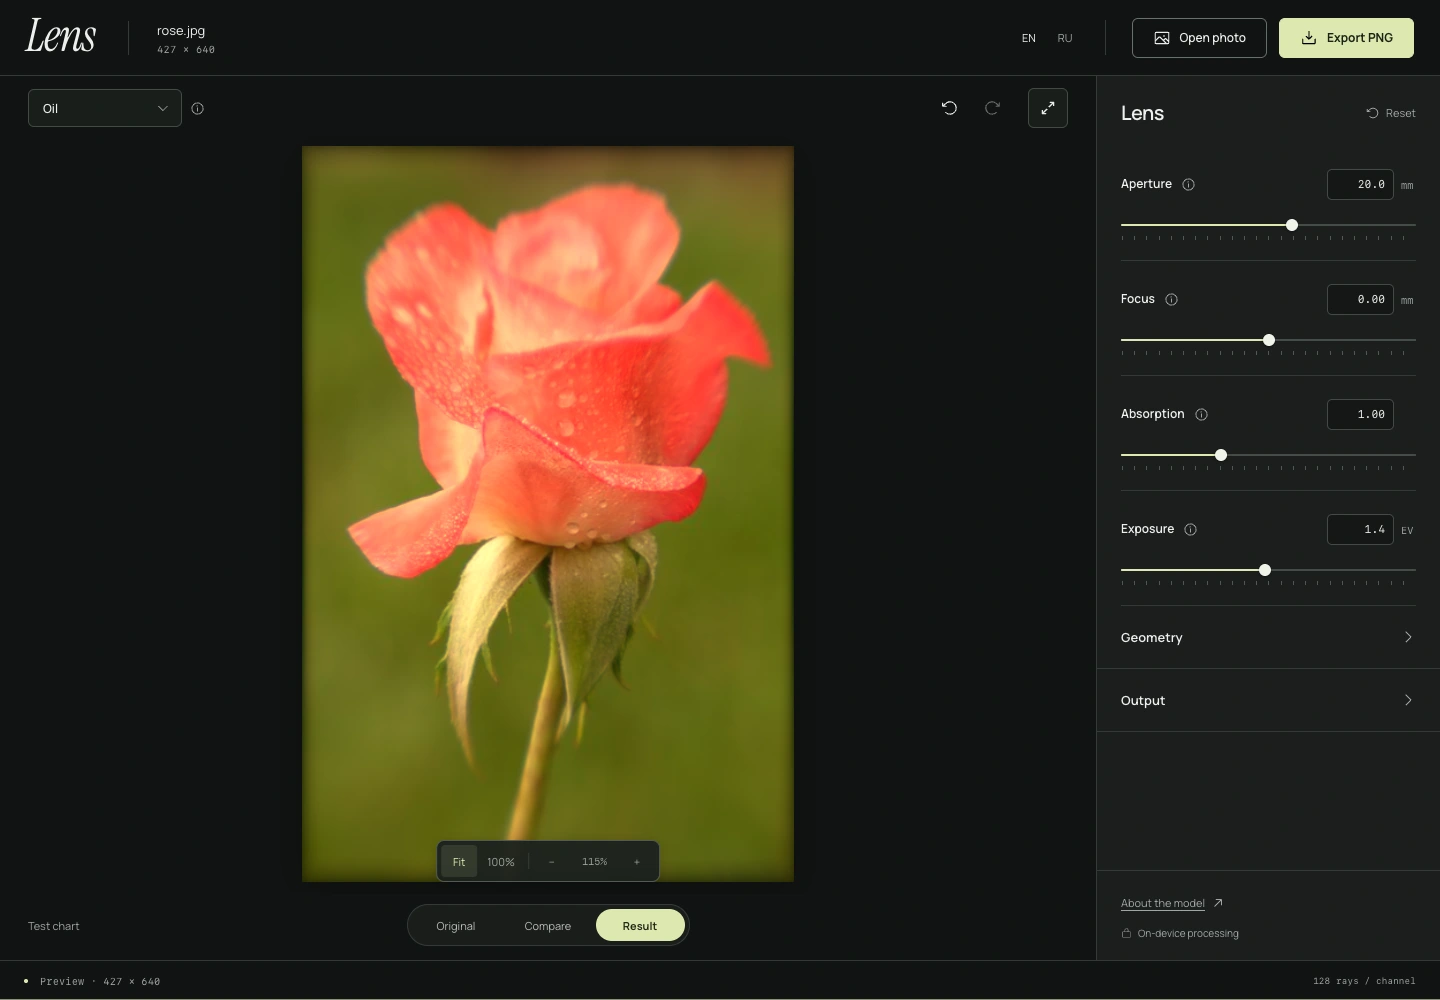This screenshot has height=1000, width=1440.
Task: Click the Lens logo
Action: (x=60, y=37)
